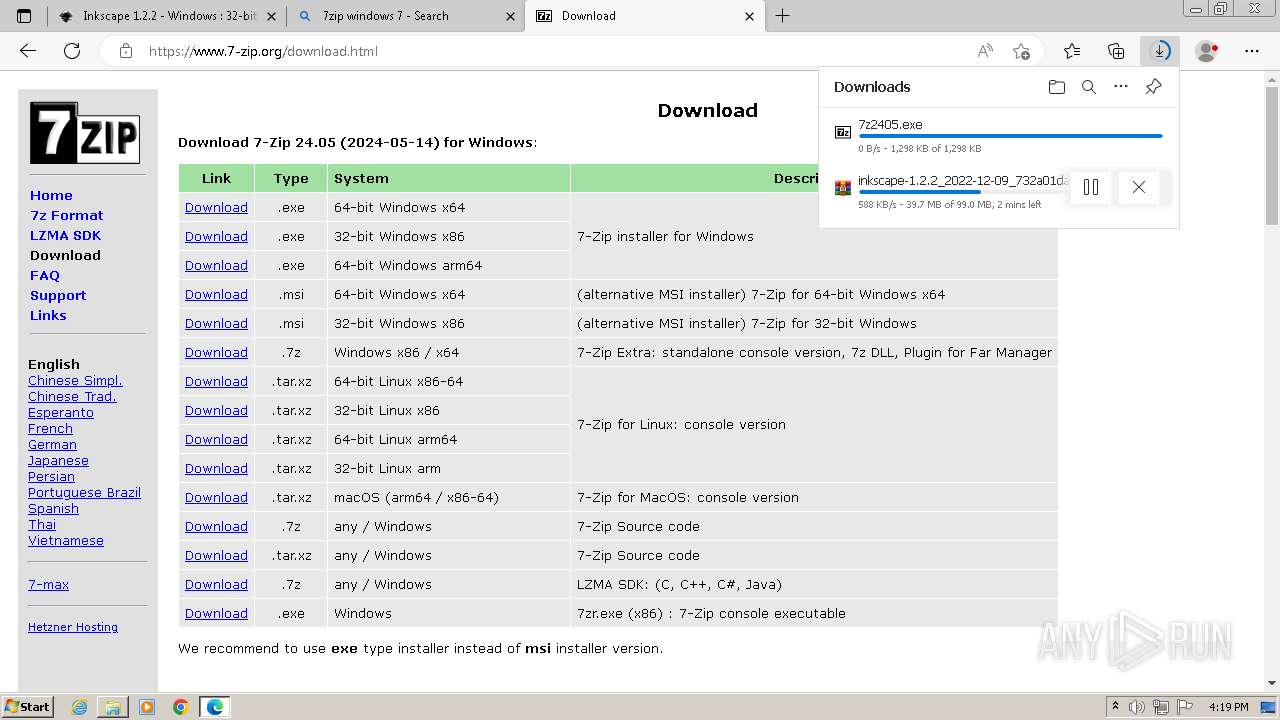Open Links page
The height and width of the screenshot is (720, 1280).
48,315
